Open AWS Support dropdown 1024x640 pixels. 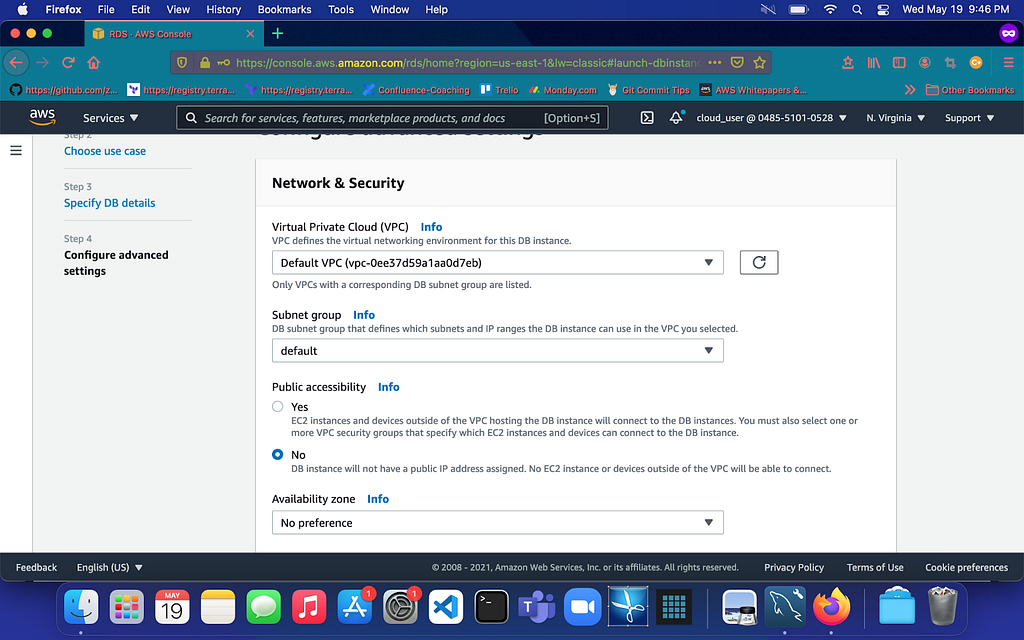click(969, 118)
